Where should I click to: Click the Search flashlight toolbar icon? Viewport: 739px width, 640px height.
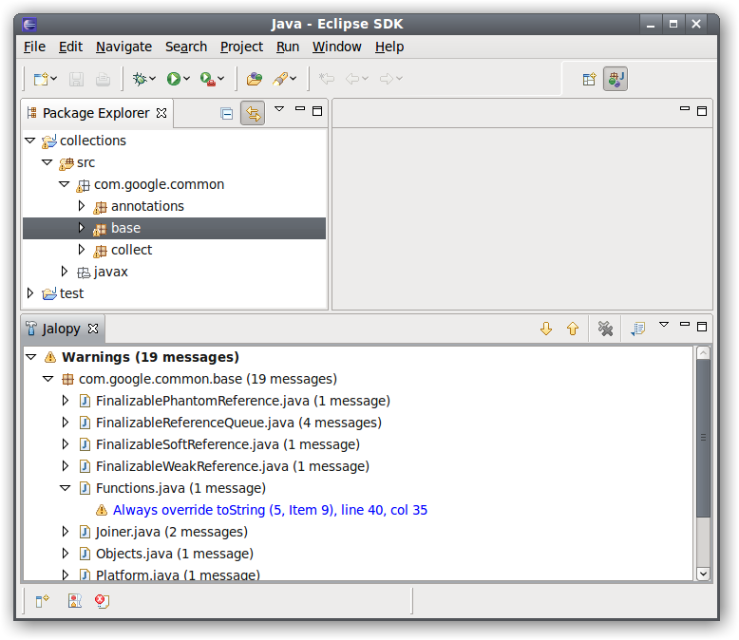pyautogui.click(x=280, y=79)
